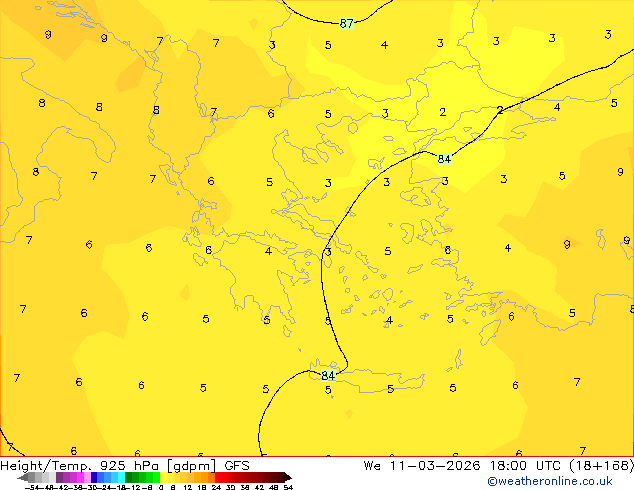Pick the dark purple swatch on the scale
This screenshot has width=634, height=490.
pos(59,477)
